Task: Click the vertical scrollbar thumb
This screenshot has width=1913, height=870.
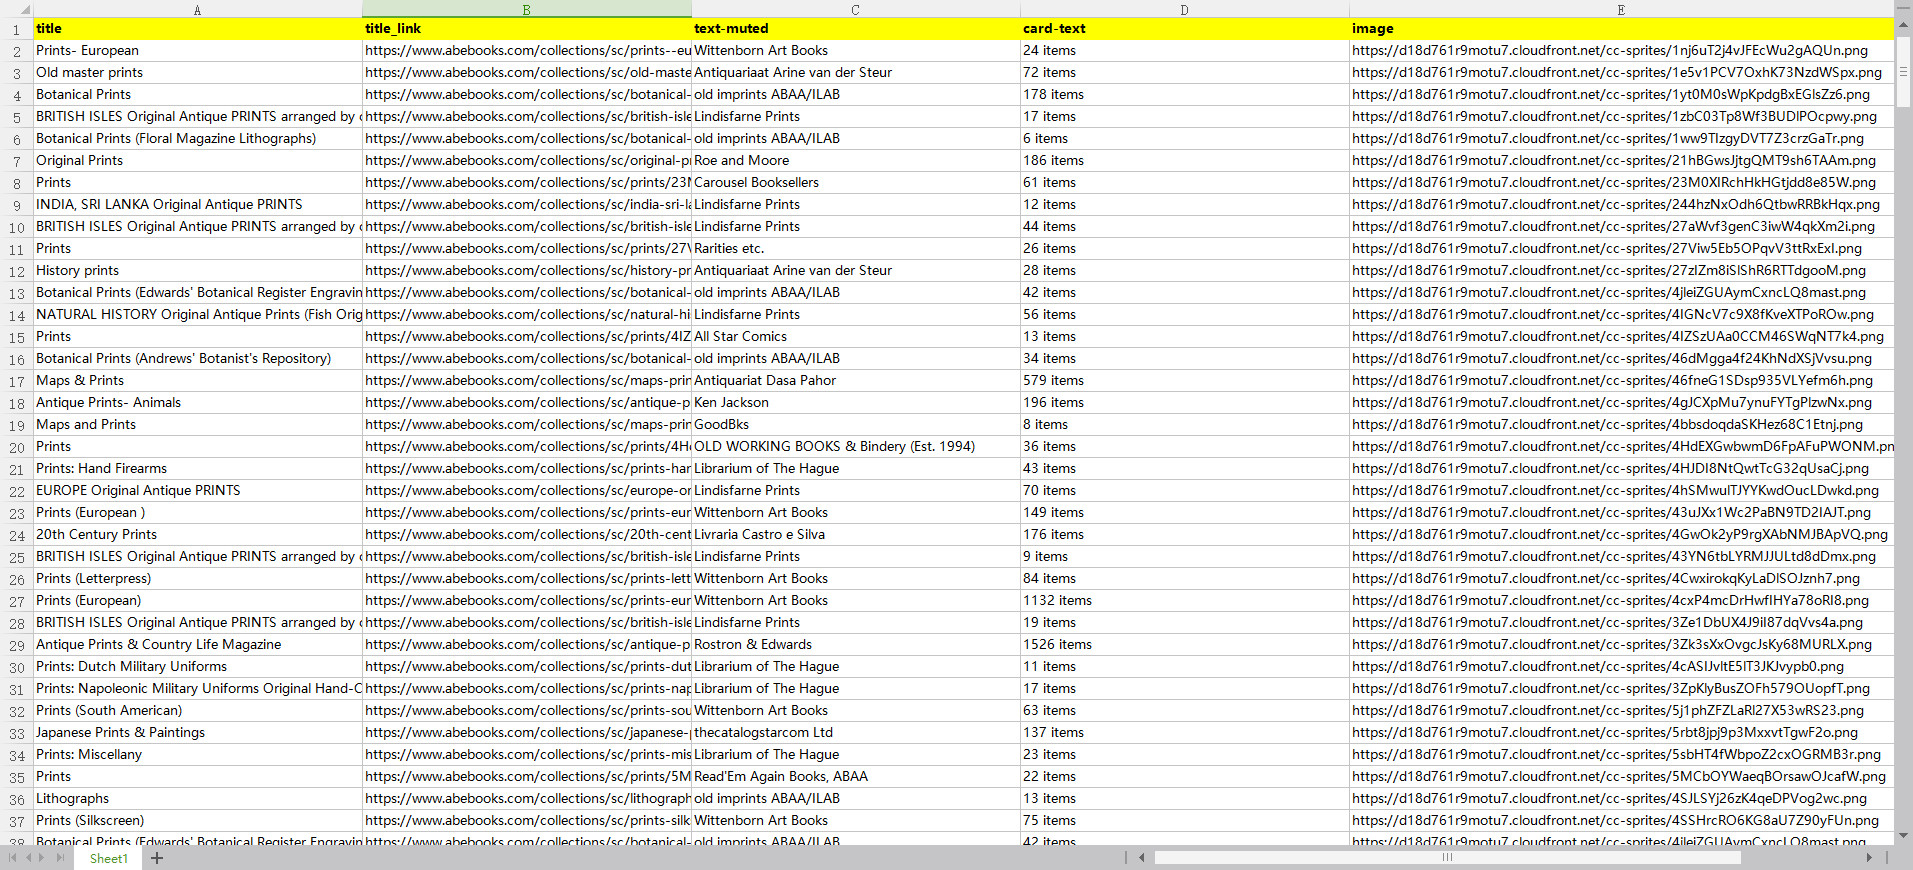Action: [x=1904, y=72]
